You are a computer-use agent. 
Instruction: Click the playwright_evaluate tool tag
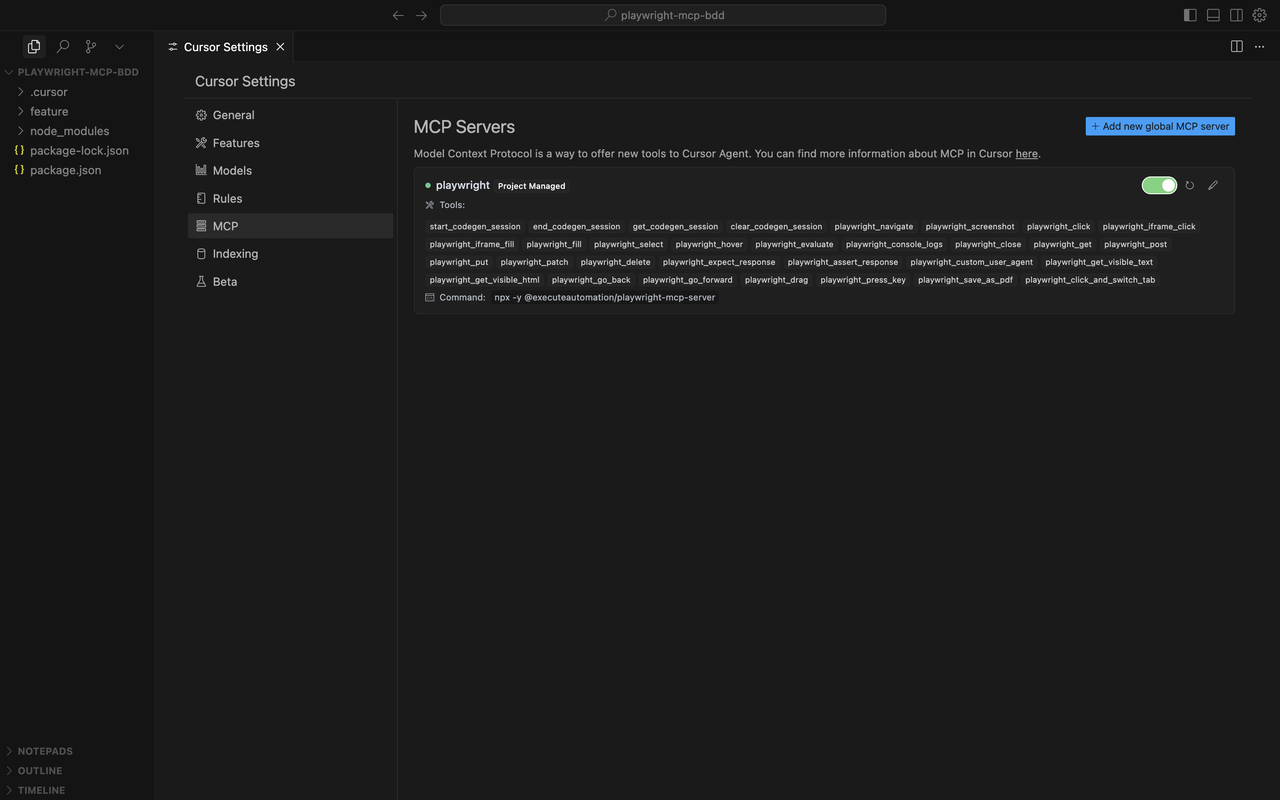coord(794,245)
